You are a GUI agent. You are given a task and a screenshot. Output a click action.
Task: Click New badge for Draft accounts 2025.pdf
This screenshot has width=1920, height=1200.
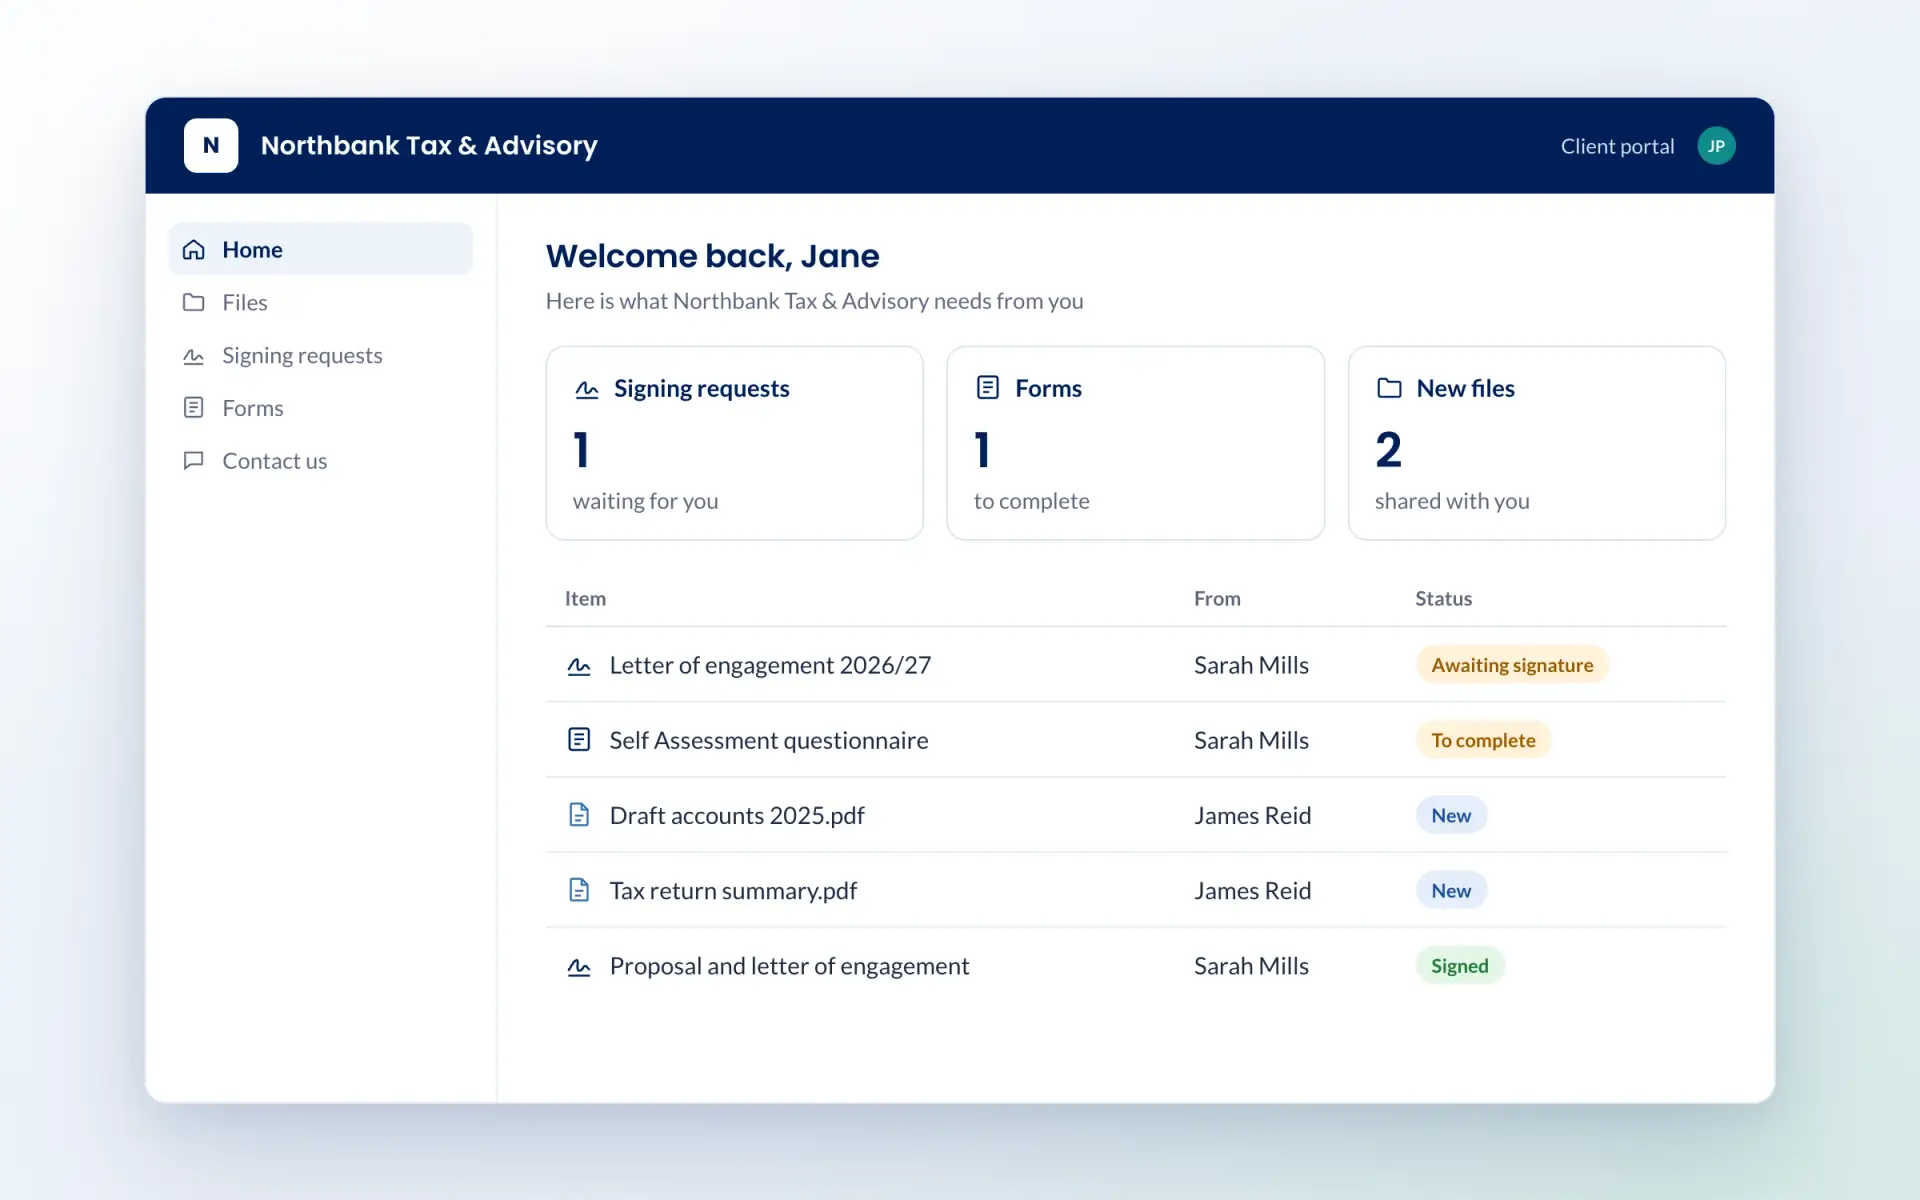[x=1451, y=815]
